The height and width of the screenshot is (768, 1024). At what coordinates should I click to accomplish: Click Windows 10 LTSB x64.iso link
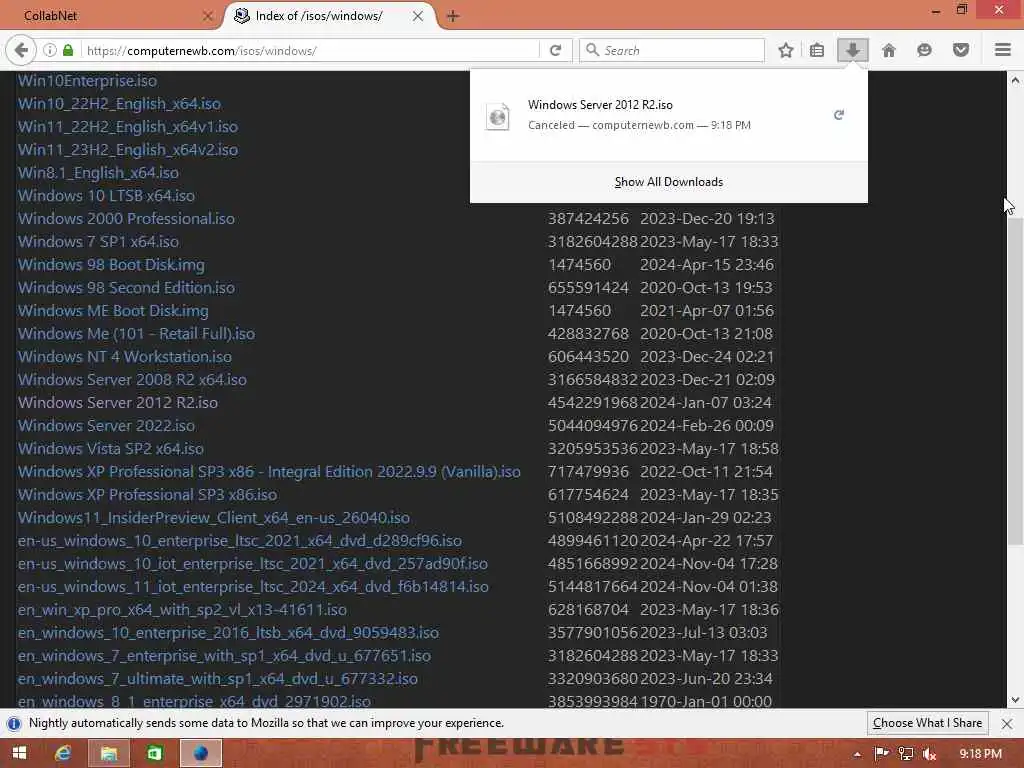106,195
